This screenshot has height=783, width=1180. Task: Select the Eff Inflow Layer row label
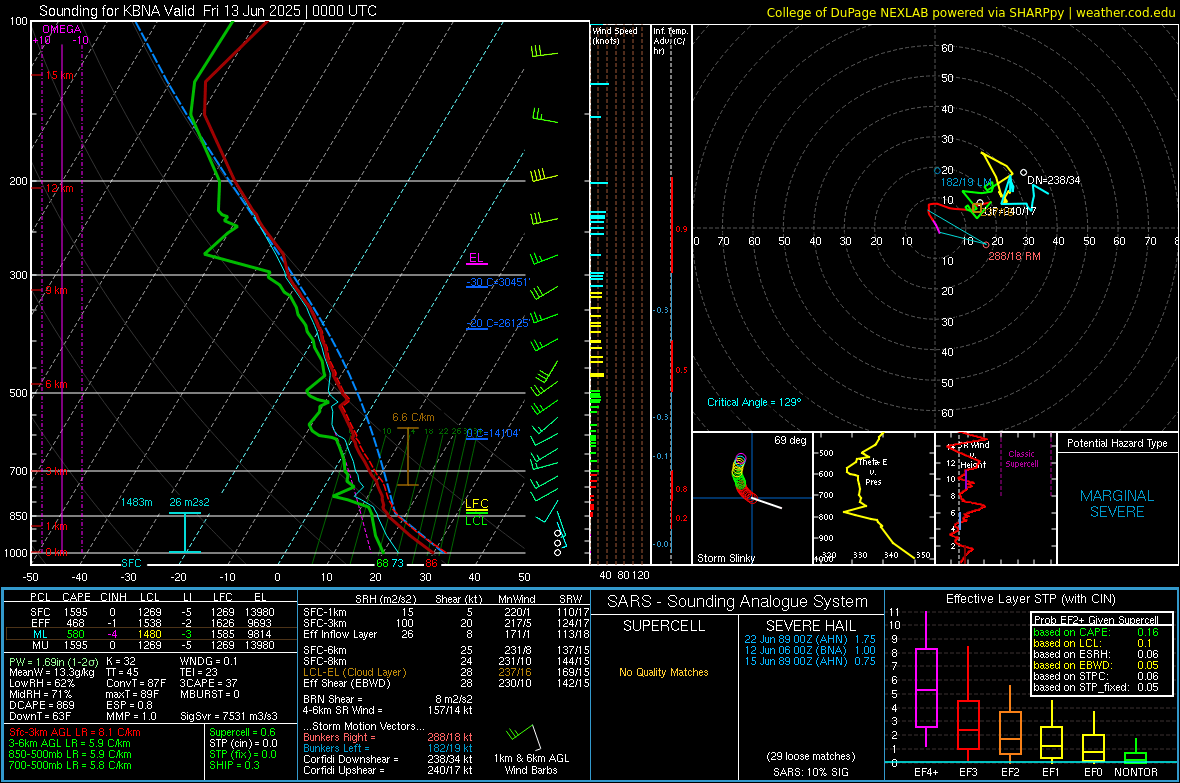(x=341, y=634)
